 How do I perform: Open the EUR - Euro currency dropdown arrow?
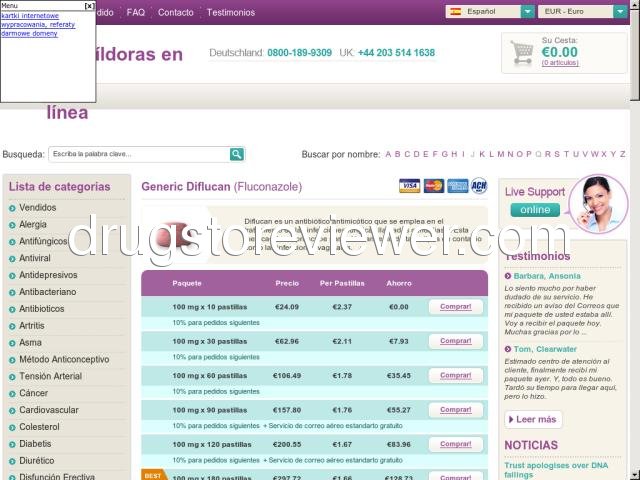tap(620, 11)
